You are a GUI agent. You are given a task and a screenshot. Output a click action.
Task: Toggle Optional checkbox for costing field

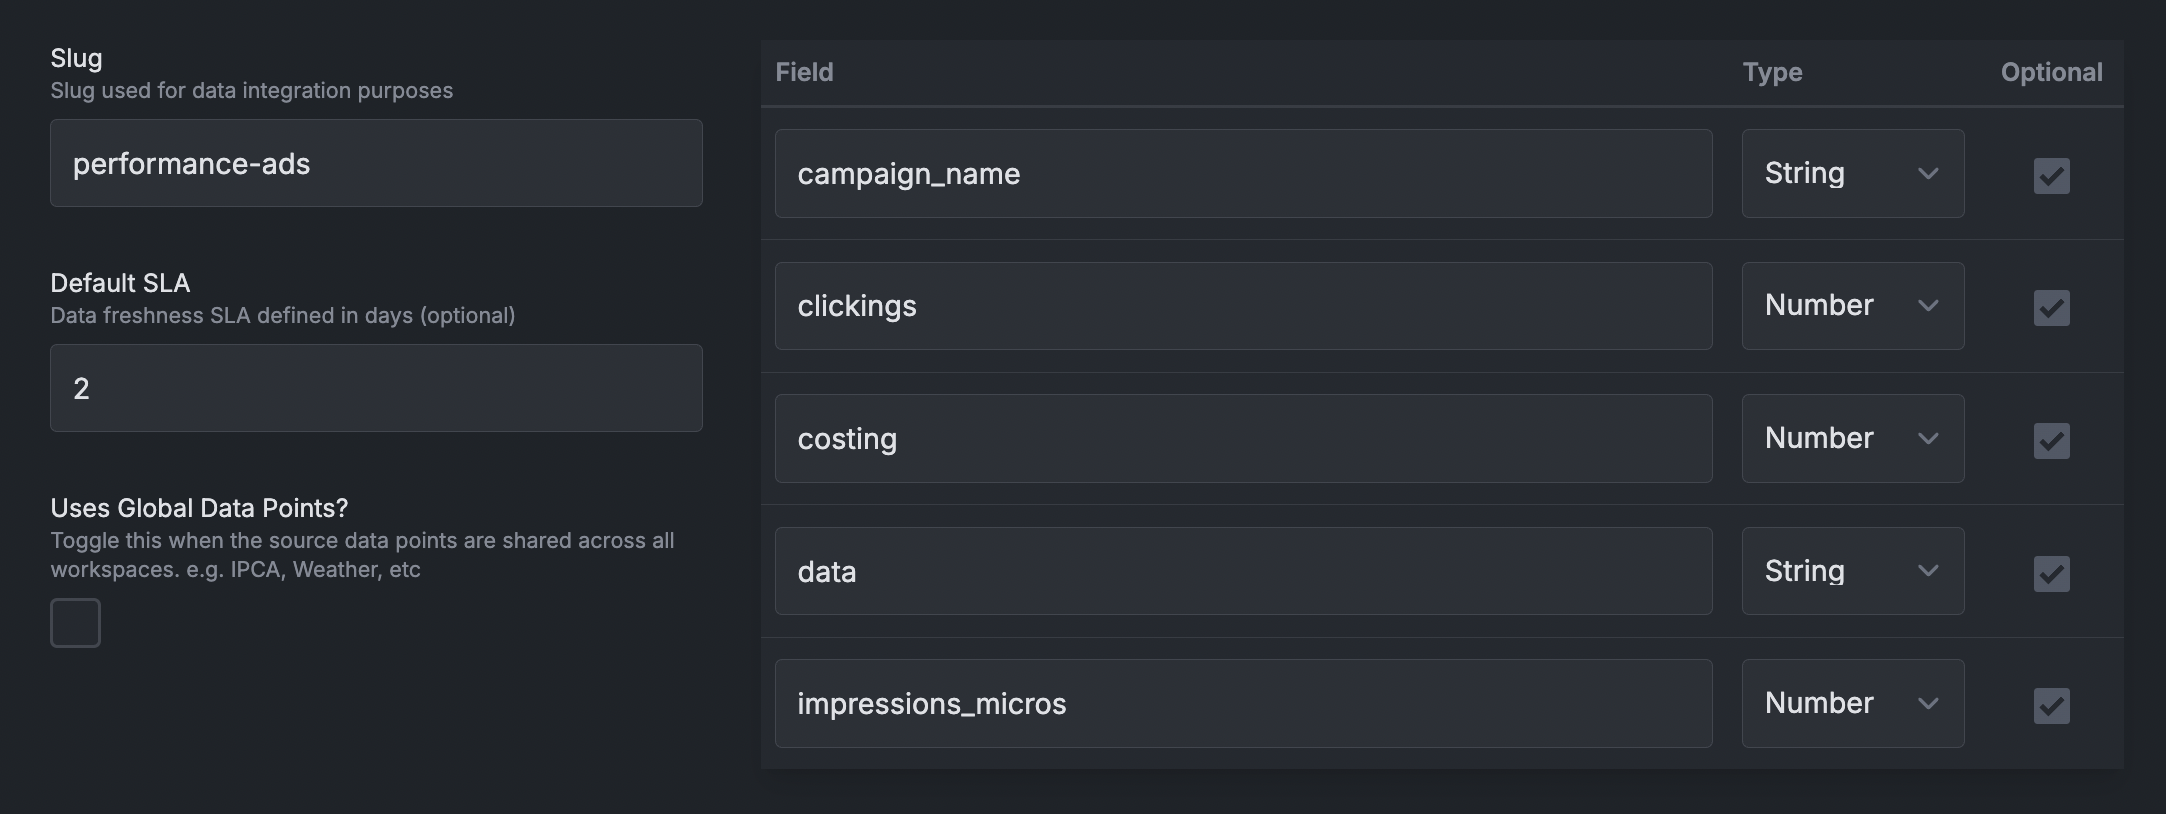tap(2051, 440)
